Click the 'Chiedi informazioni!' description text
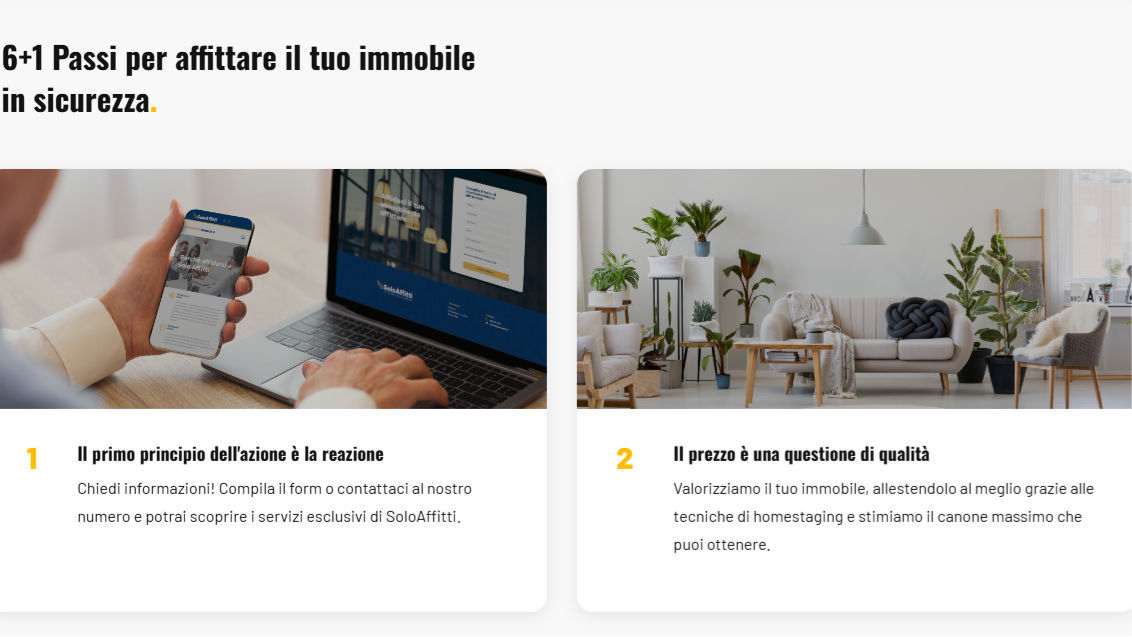 point(274,503)
